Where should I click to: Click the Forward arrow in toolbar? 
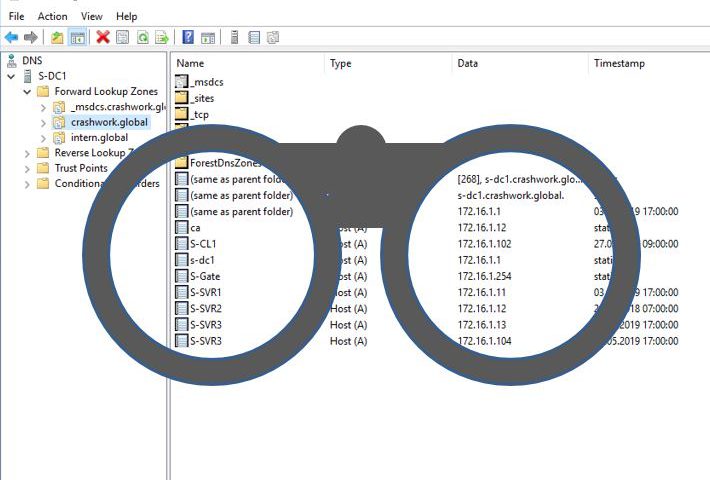(x=30, y=37)
